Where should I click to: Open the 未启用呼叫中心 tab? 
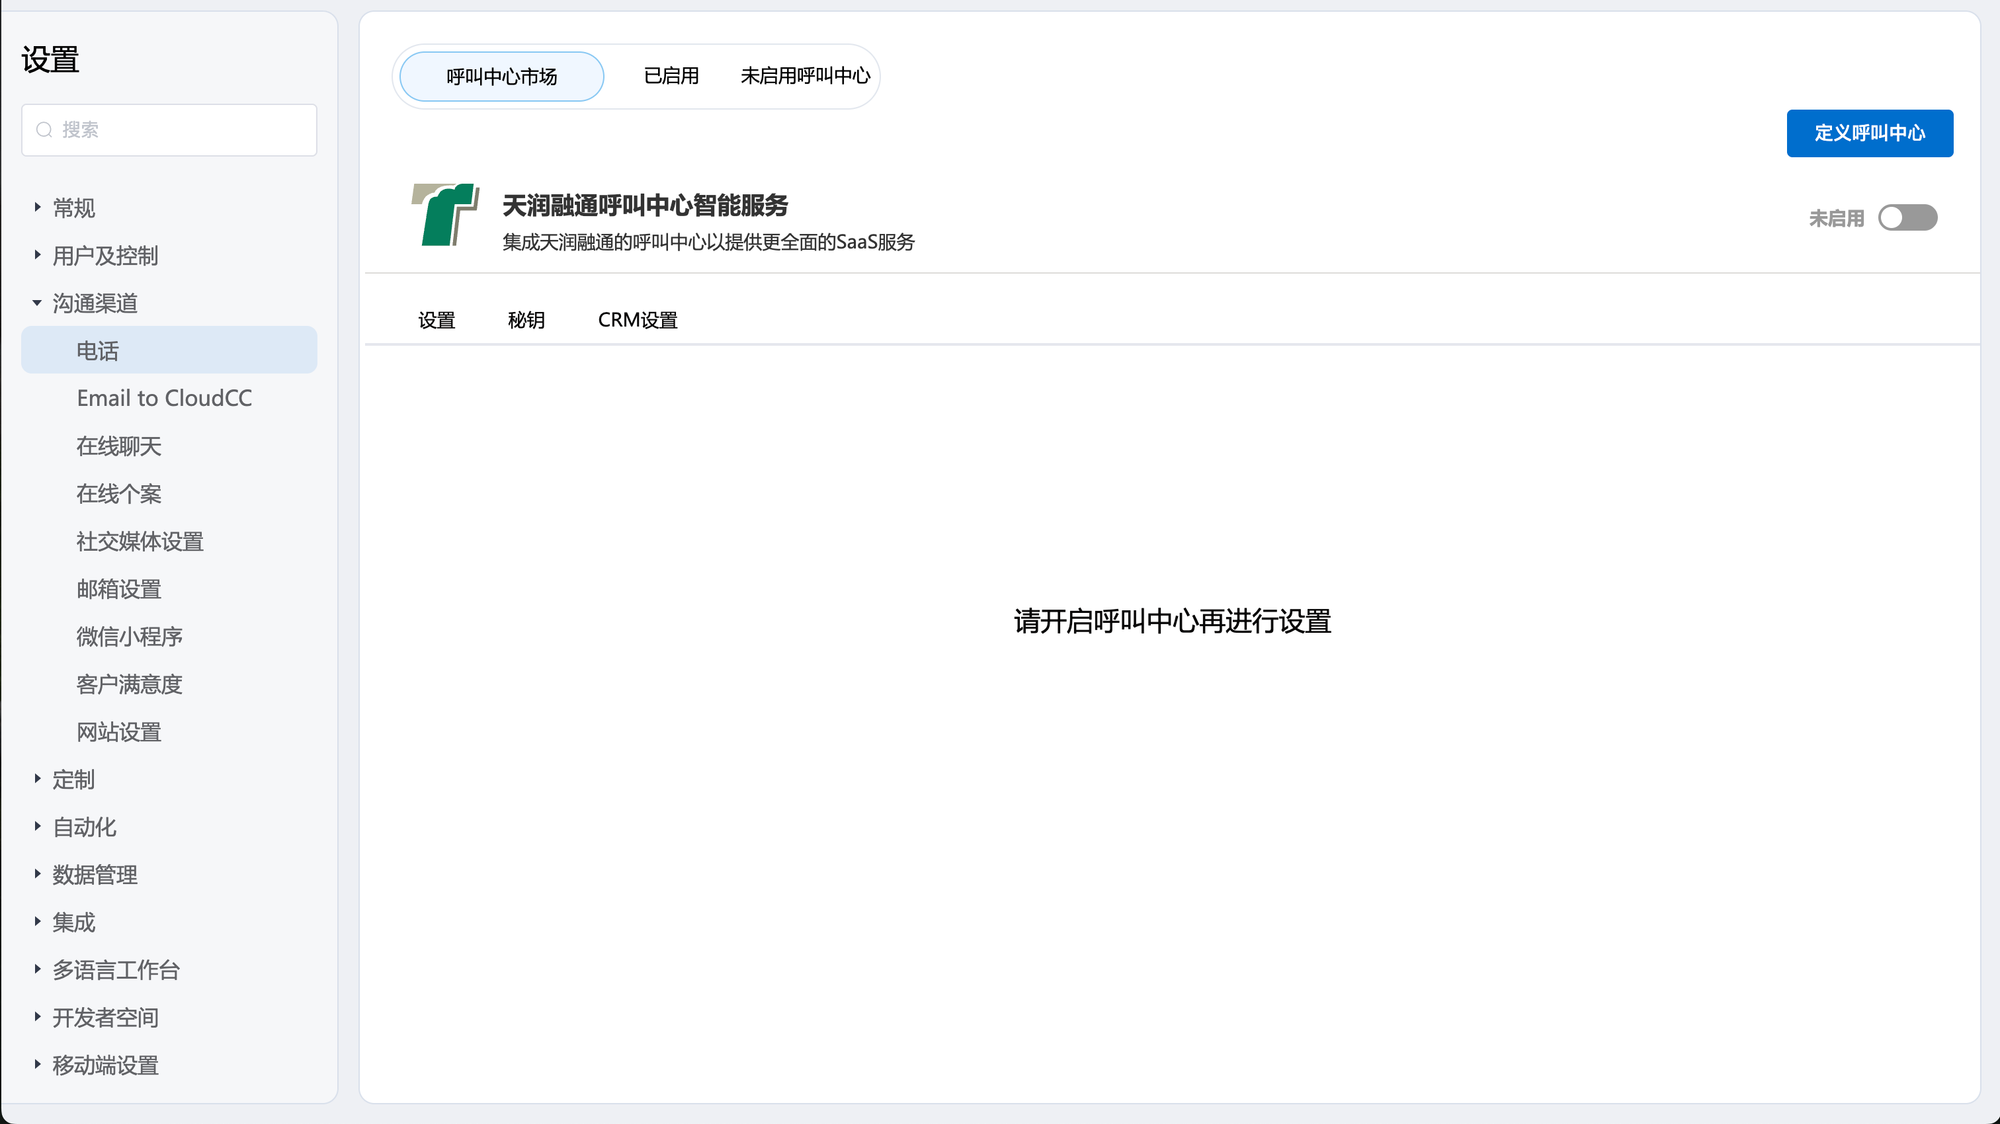point(805,76)
